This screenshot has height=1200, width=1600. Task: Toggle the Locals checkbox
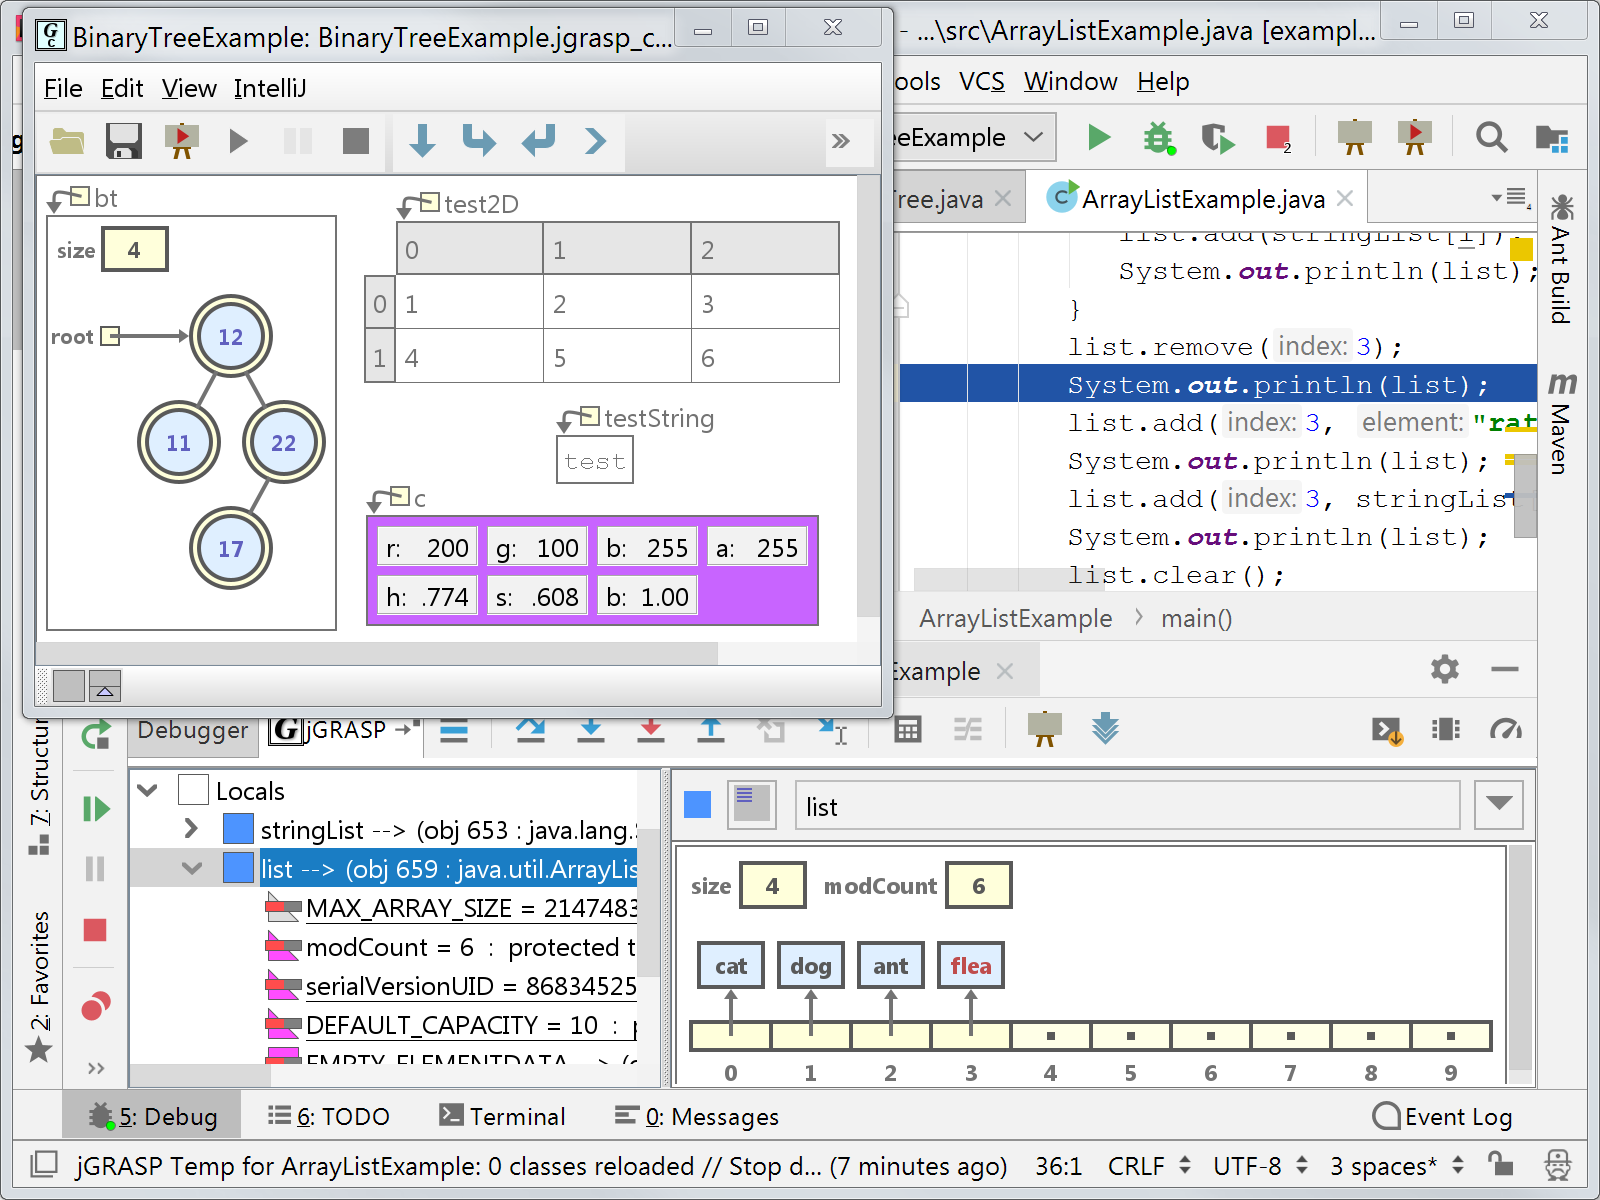(x=193, y=790)
